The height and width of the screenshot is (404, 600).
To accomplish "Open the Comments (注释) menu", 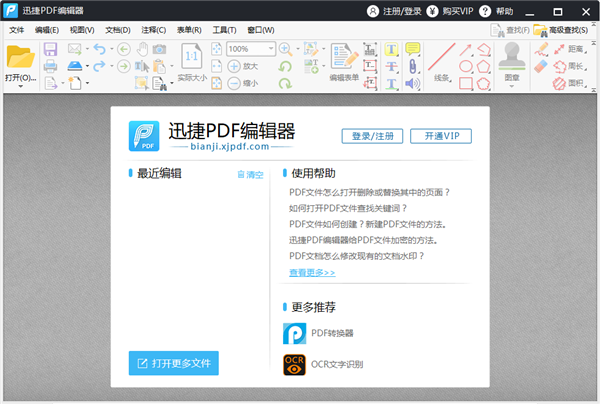I will click(153, 30).
